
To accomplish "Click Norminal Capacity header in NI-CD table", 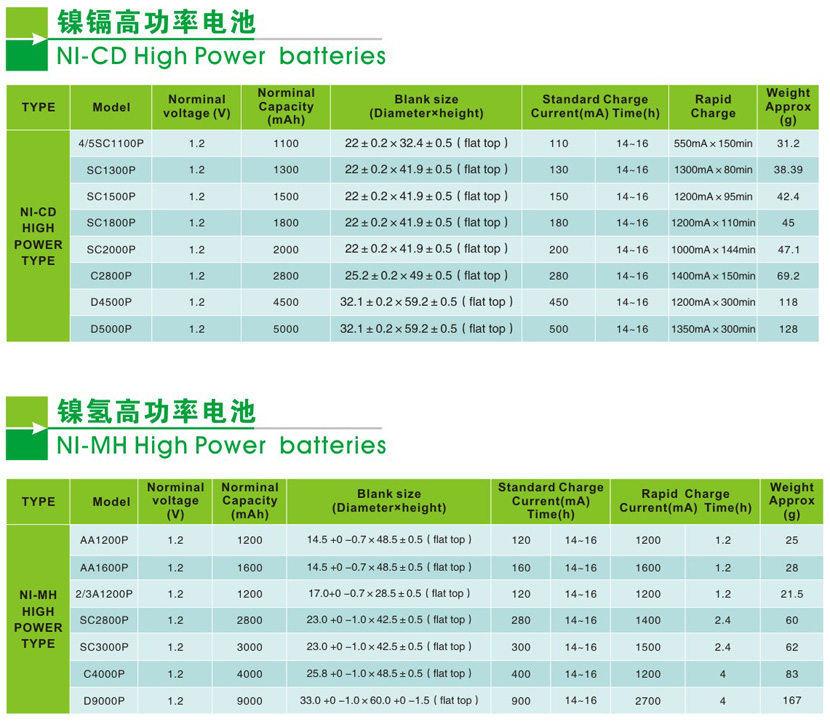I will click(286, 106).
